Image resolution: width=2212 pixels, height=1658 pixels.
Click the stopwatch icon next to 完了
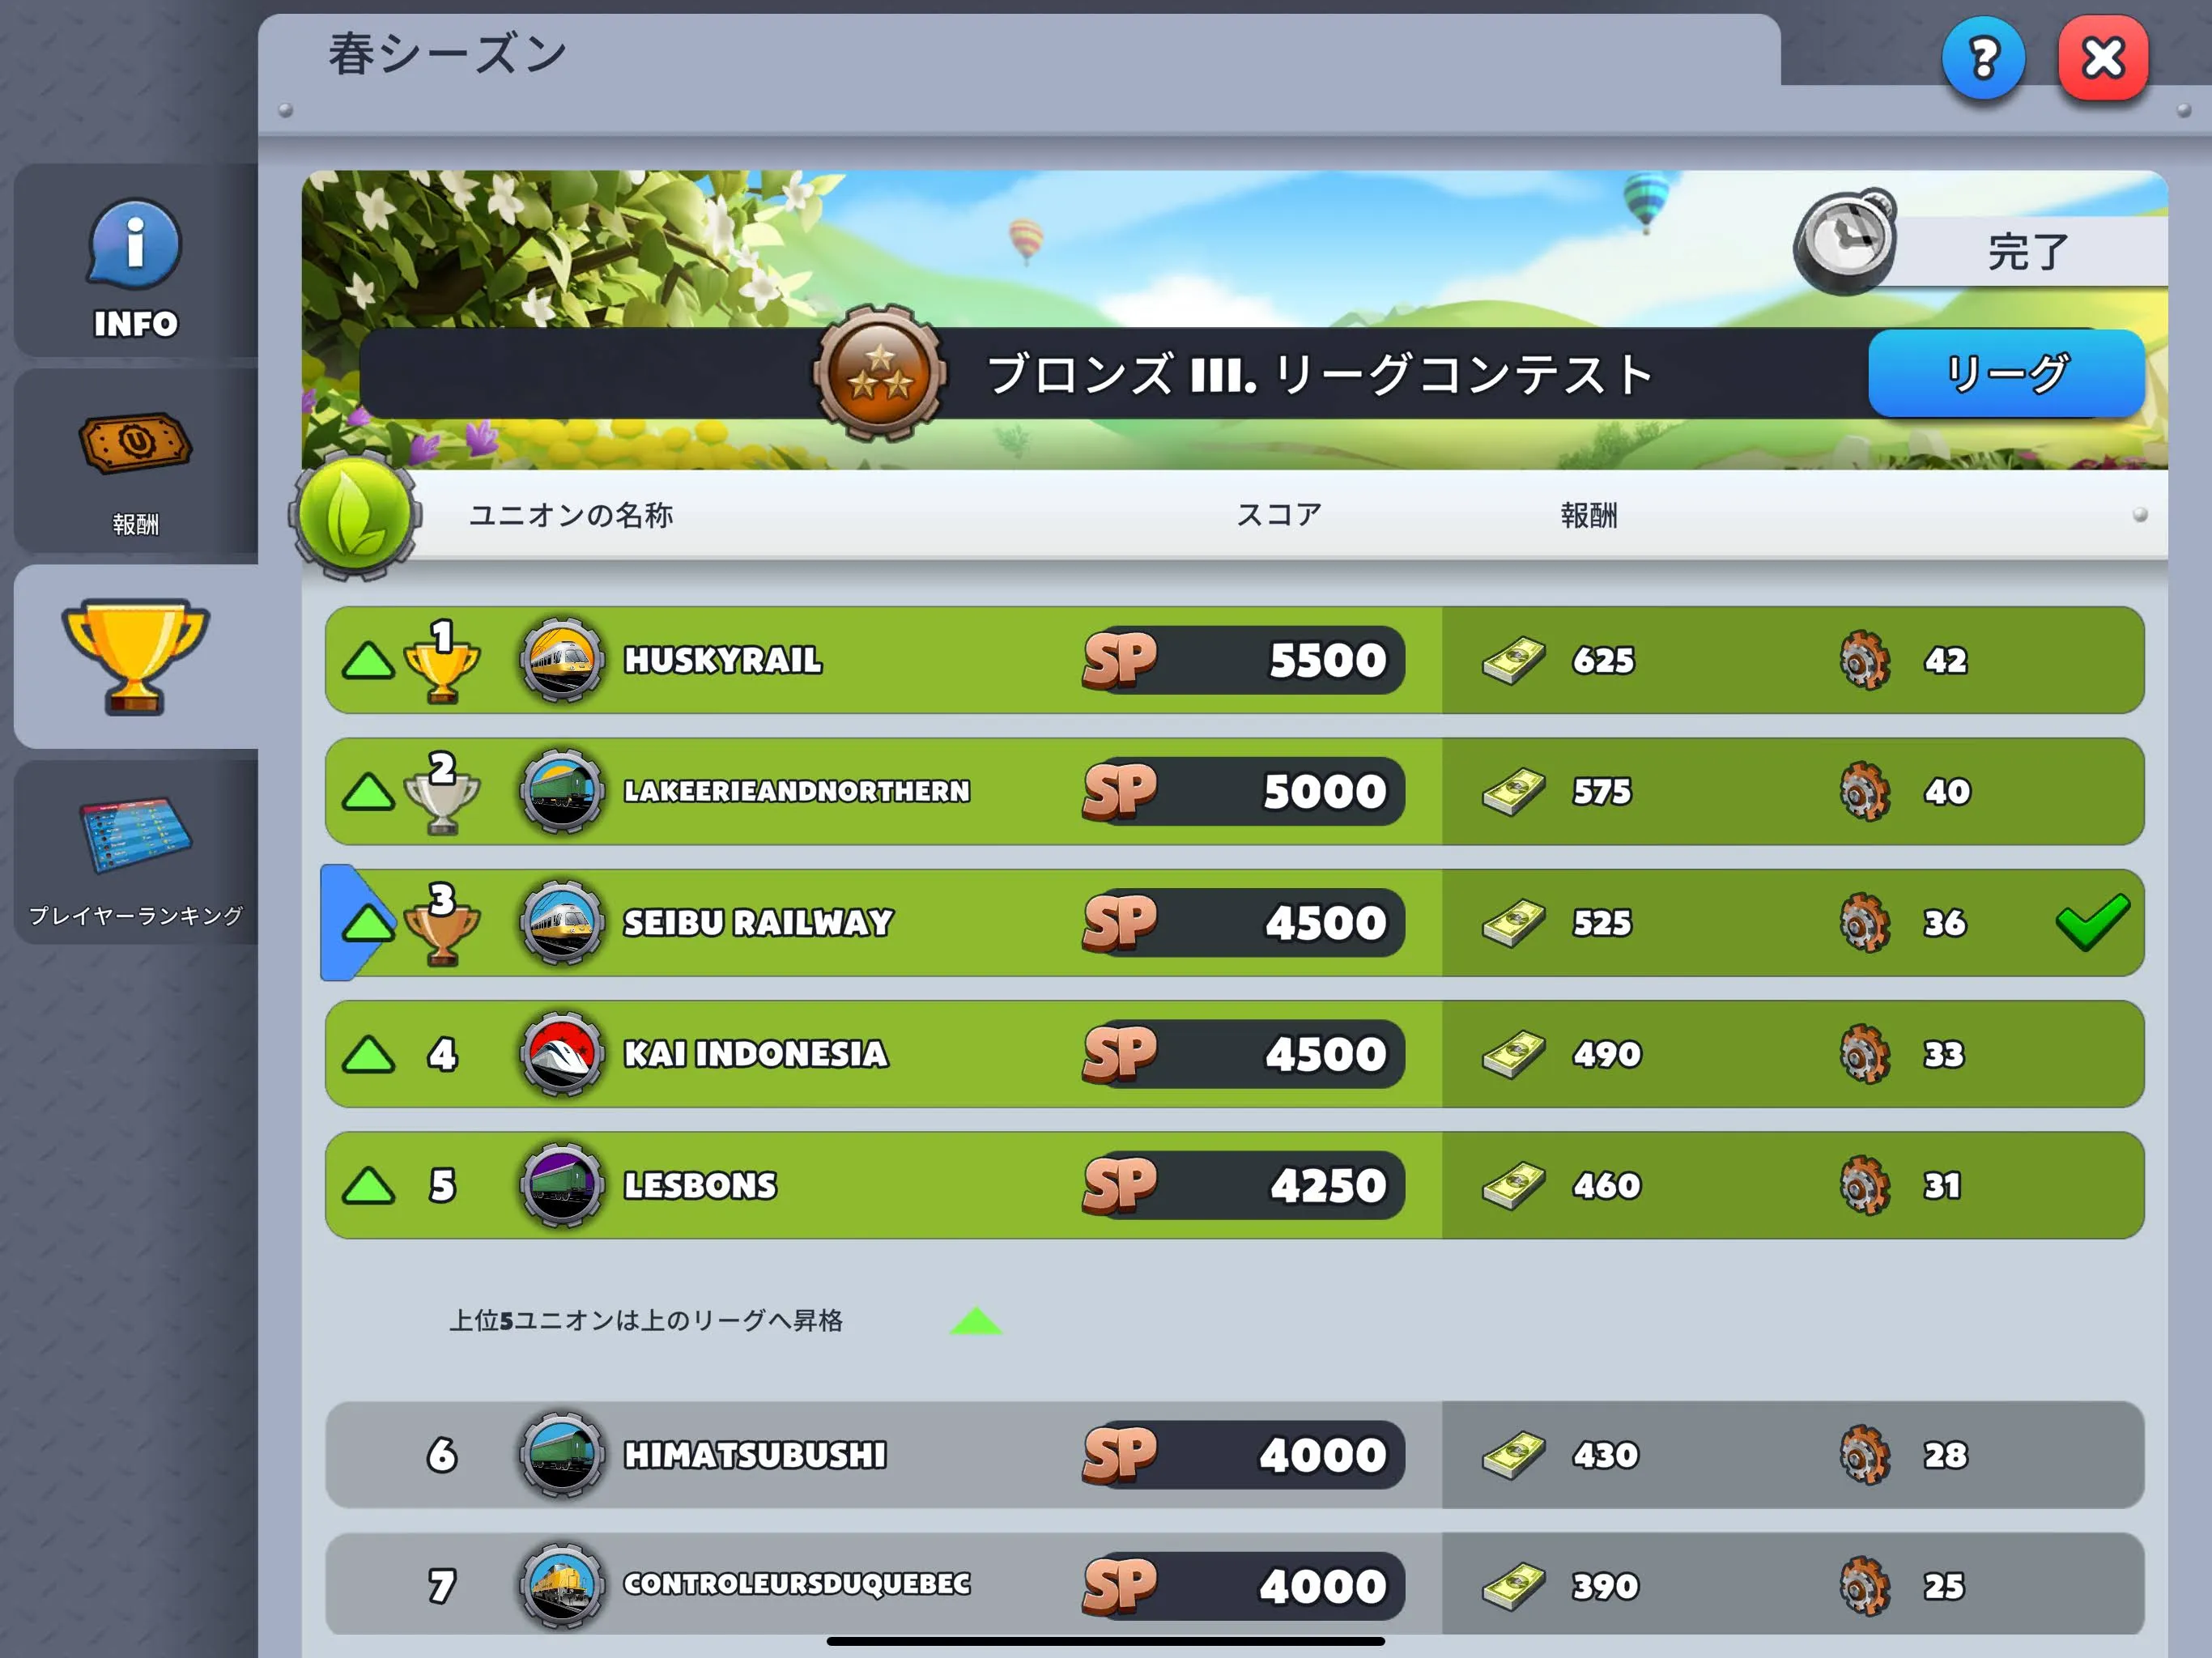(1845, 241)
